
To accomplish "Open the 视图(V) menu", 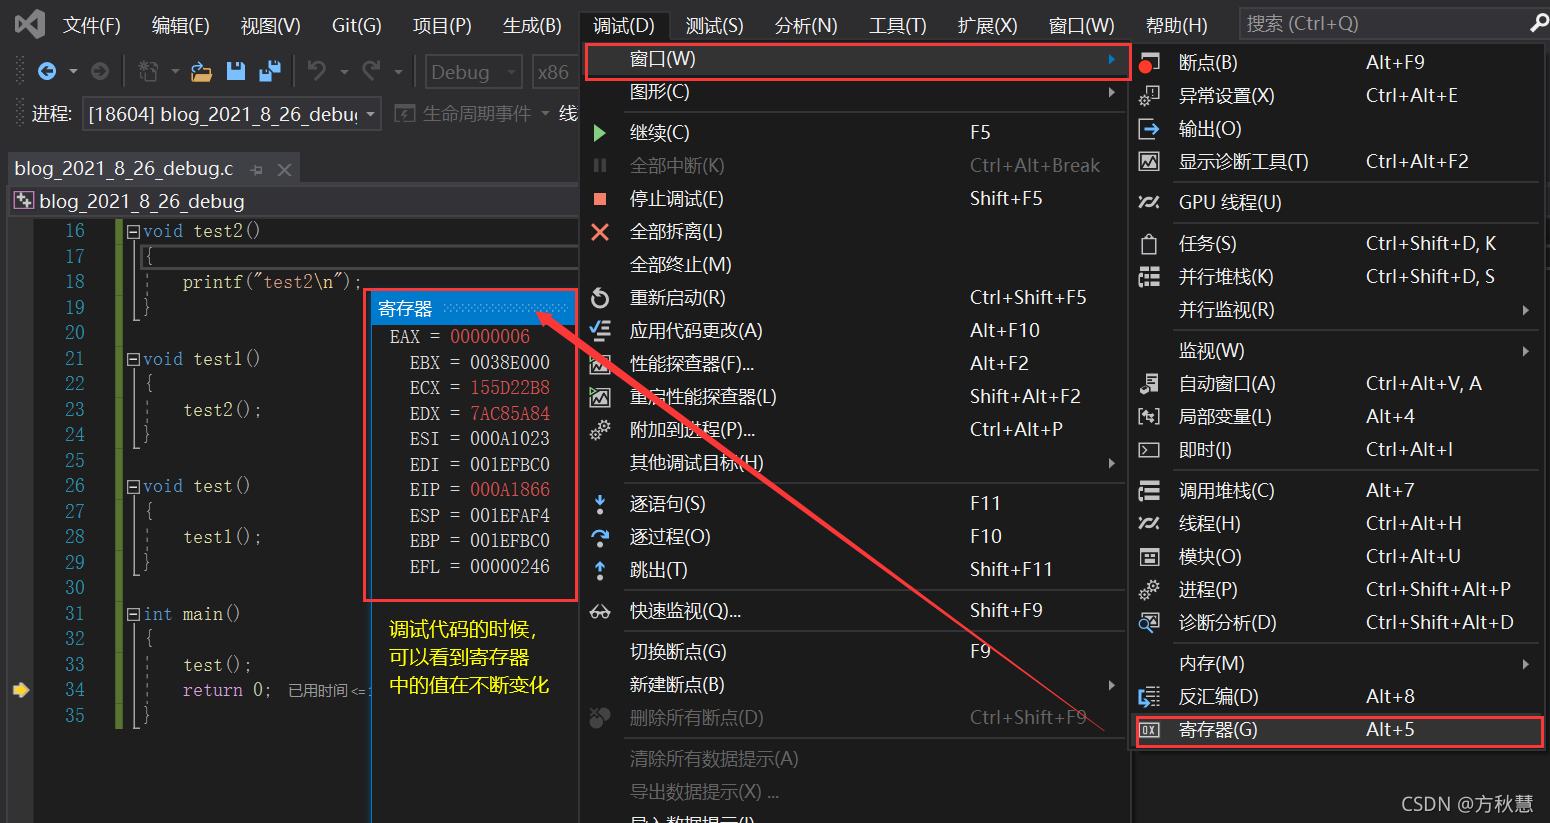I will [270, 25].
